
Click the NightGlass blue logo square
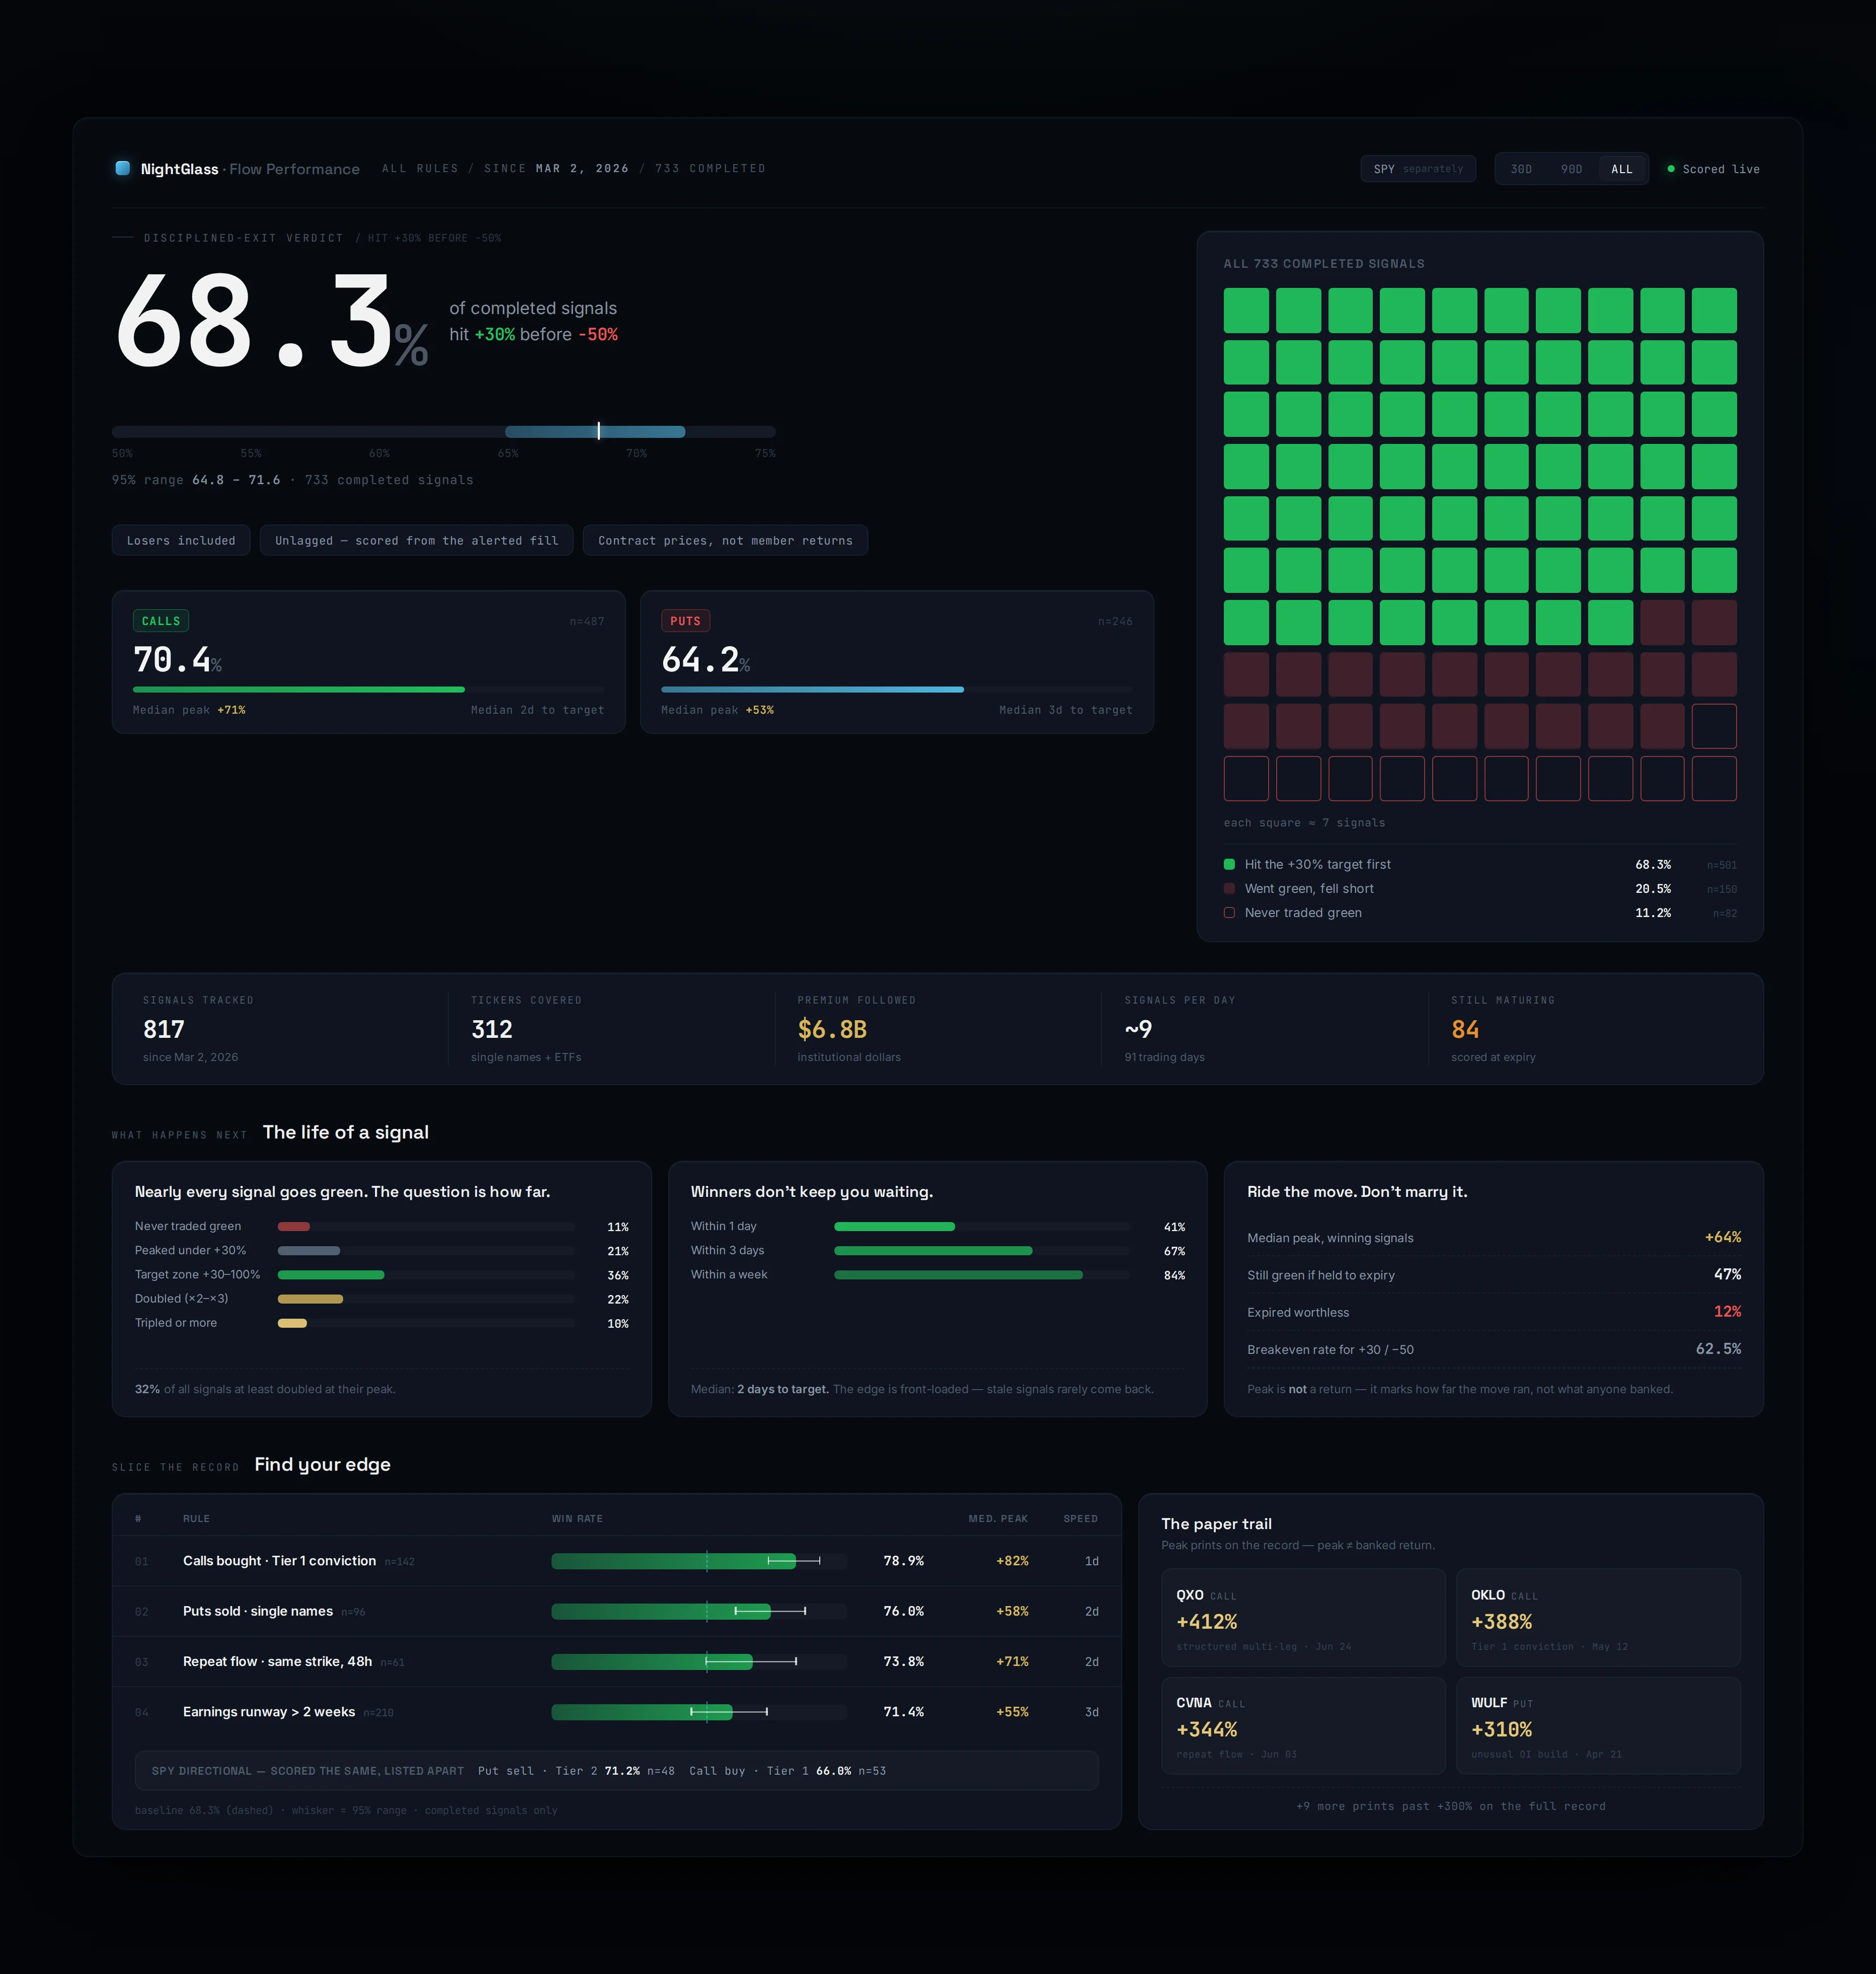[x=123, y=168]
